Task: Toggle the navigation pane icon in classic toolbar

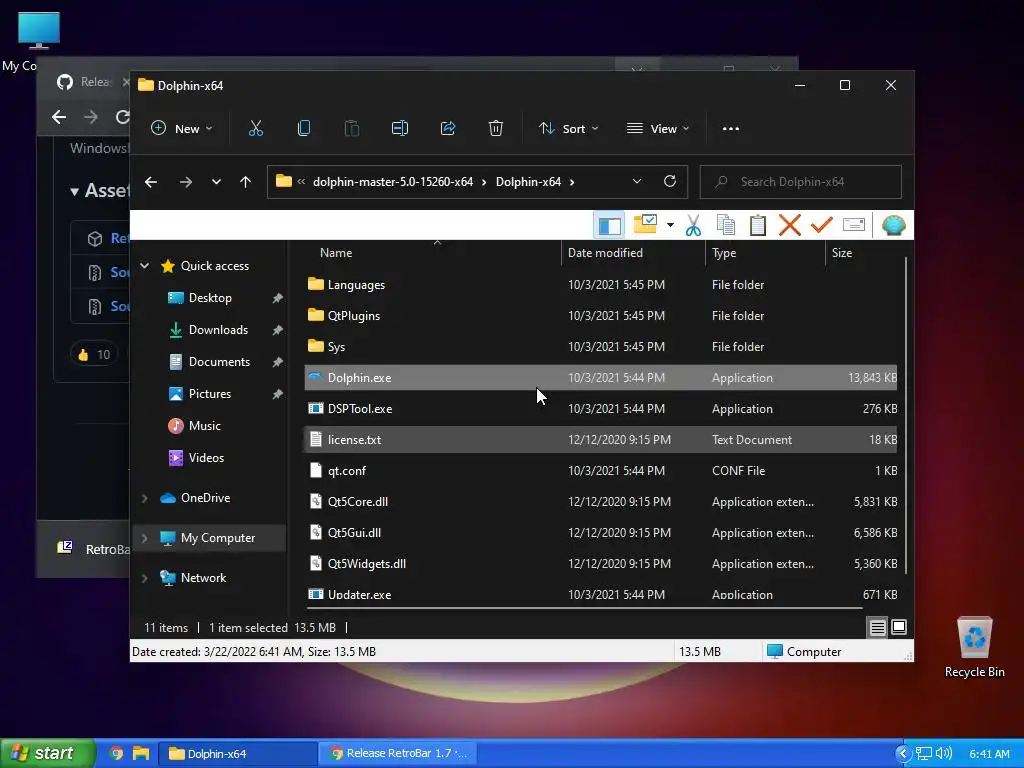Action: pyautogui.click(x=609, y=225)
